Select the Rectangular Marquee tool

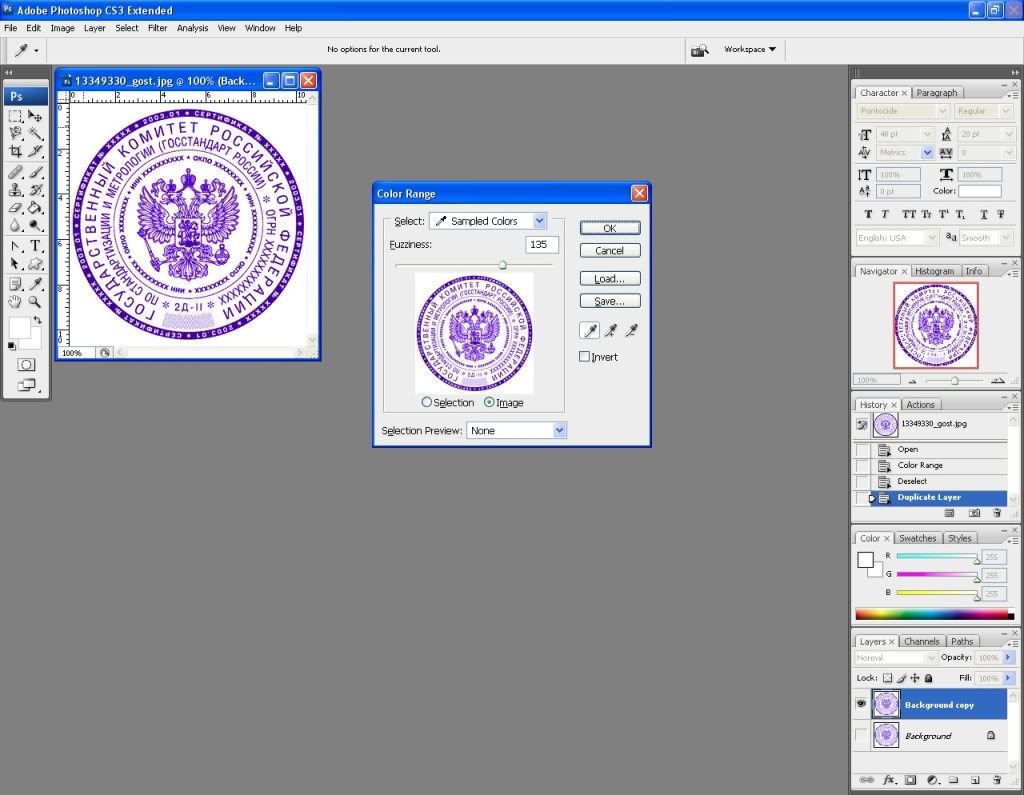15,116
